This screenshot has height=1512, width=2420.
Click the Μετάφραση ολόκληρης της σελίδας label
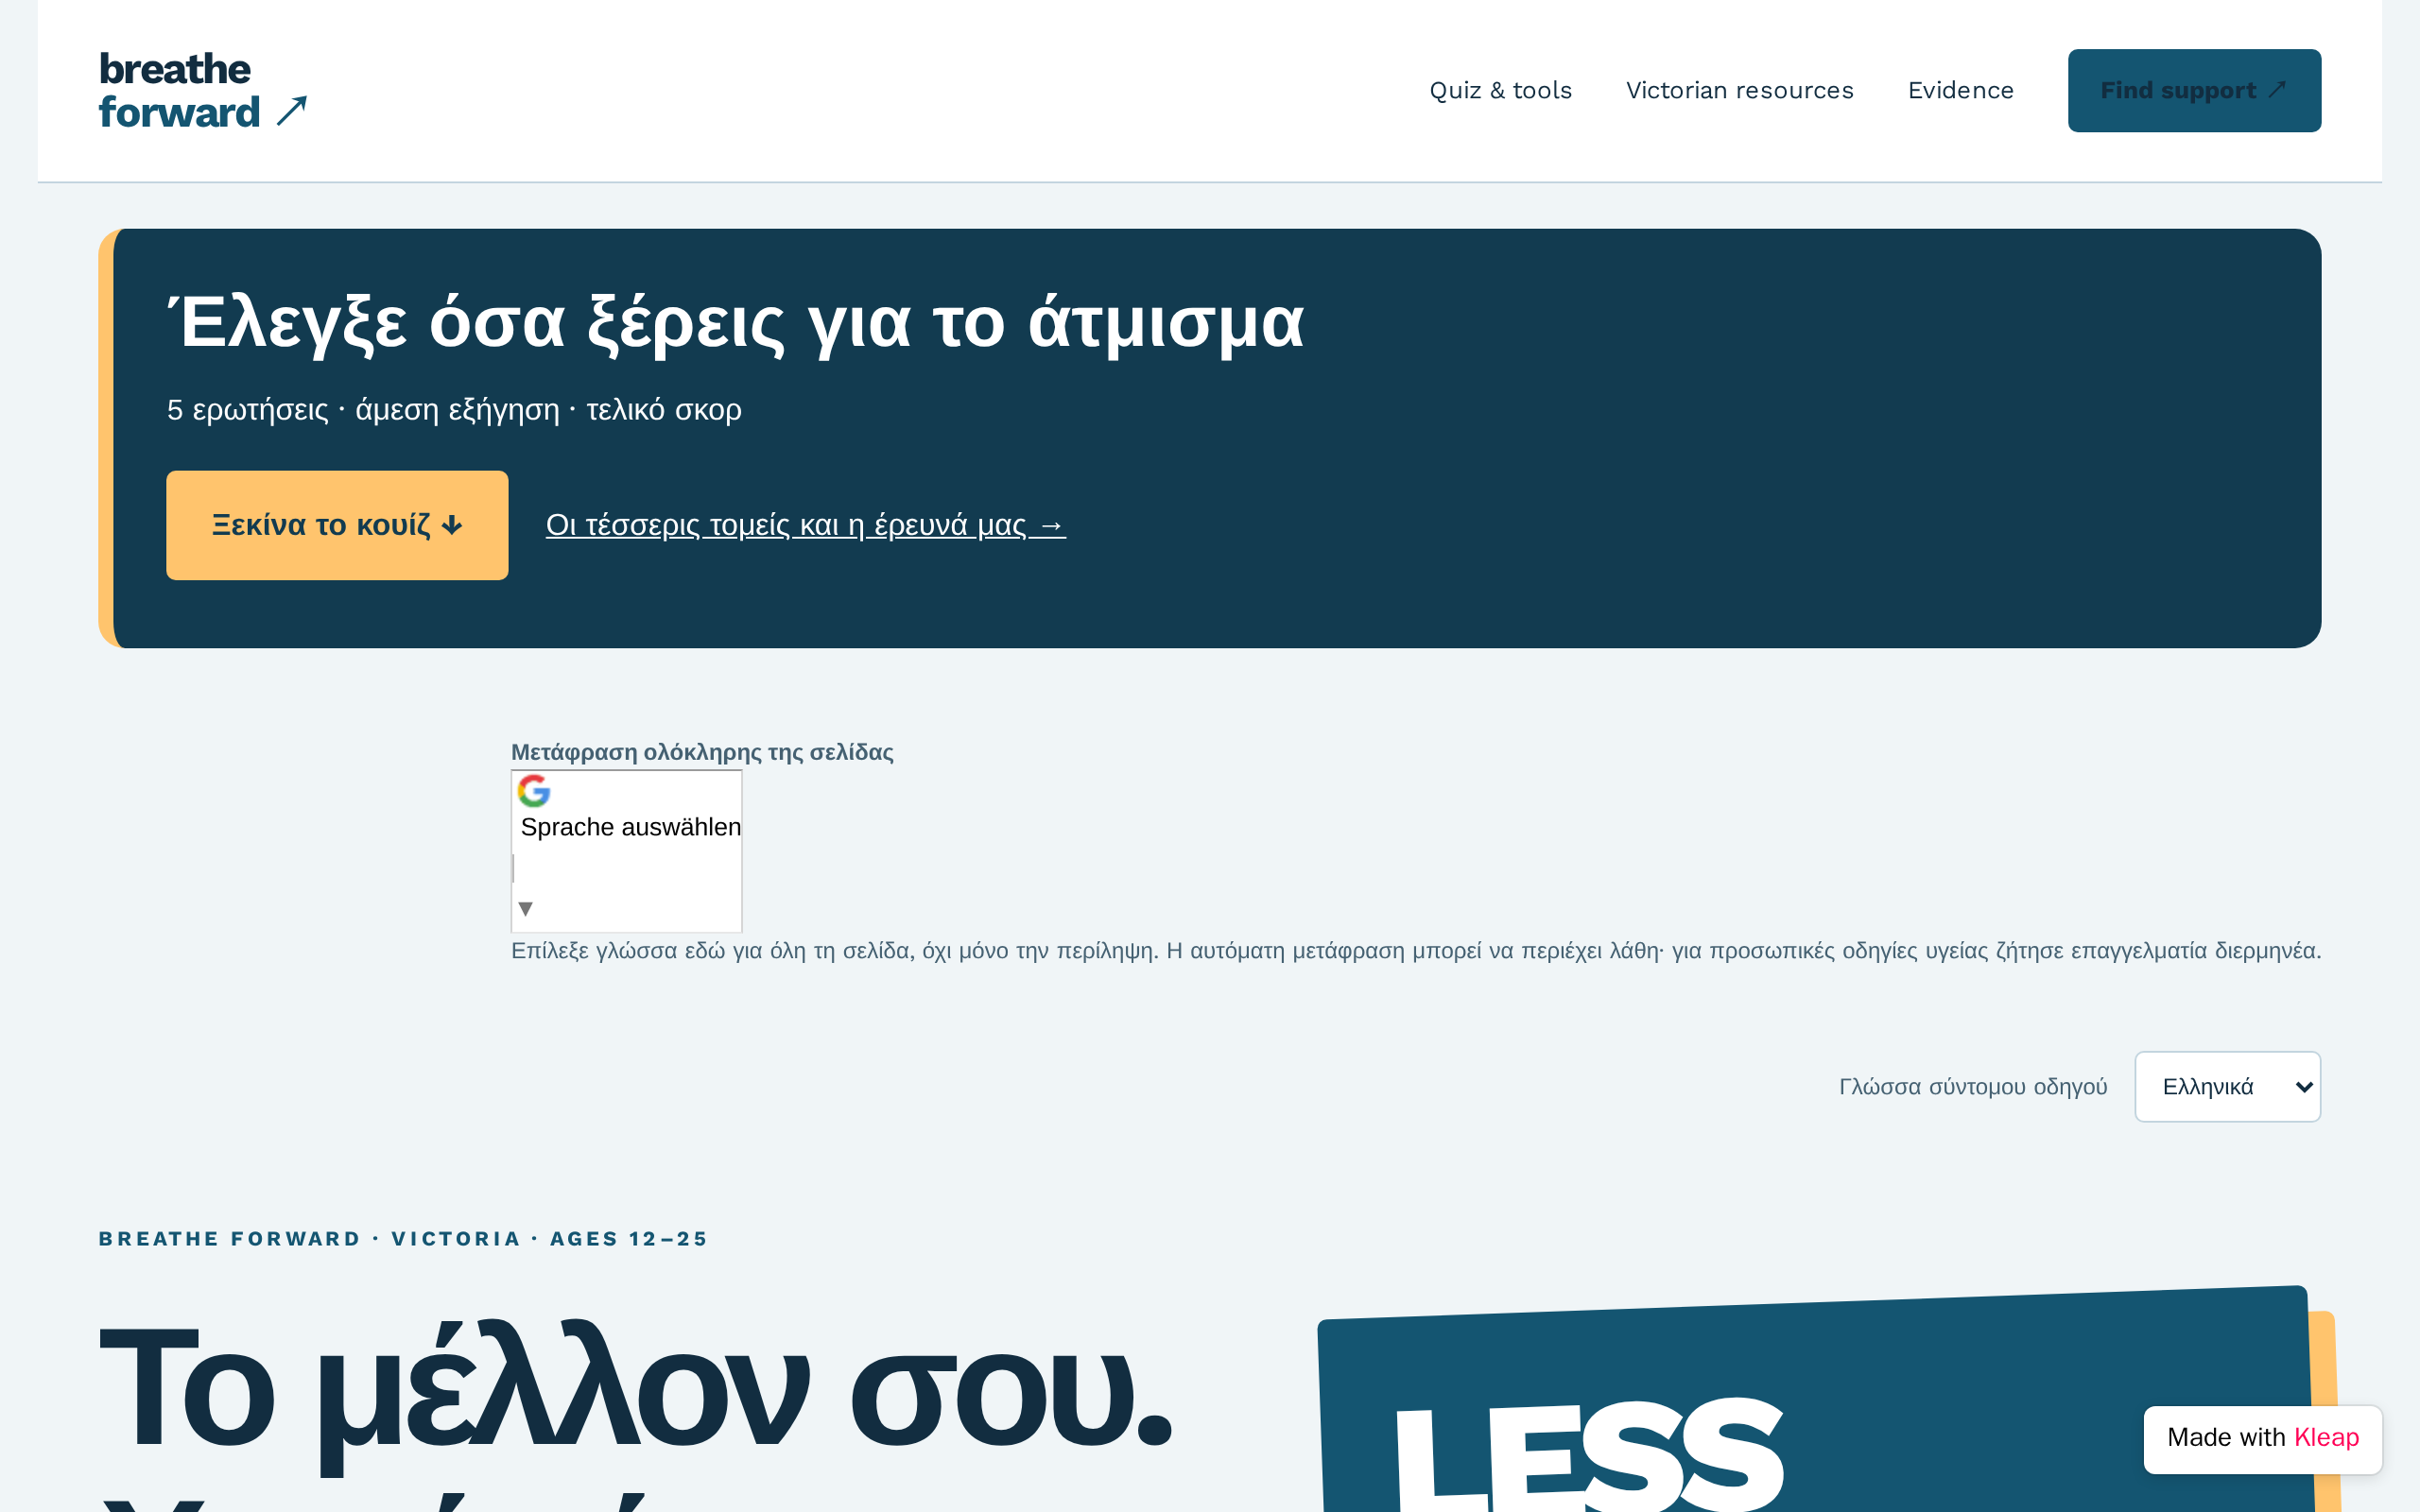point(702,752)
